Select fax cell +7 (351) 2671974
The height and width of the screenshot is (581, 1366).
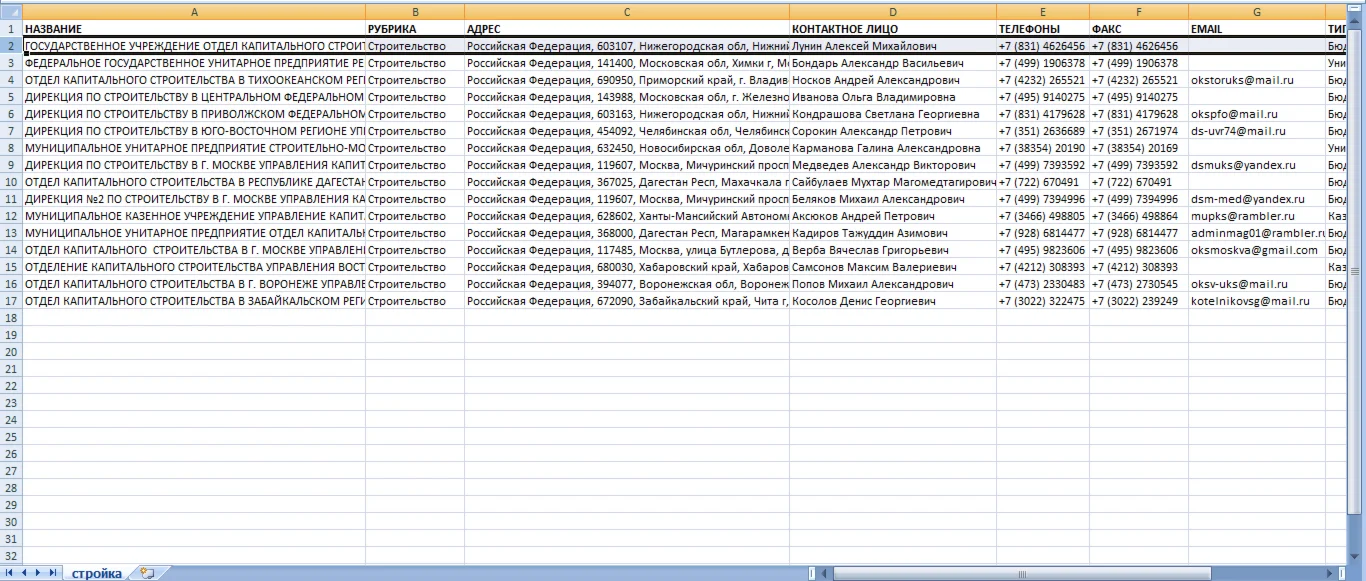(x=1139, y=131)
